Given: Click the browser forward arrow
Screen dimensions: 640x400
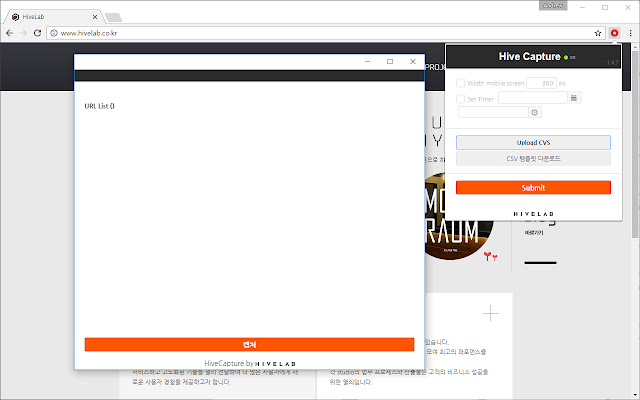Looking at the screenshot, I should (x=23, y=33).
